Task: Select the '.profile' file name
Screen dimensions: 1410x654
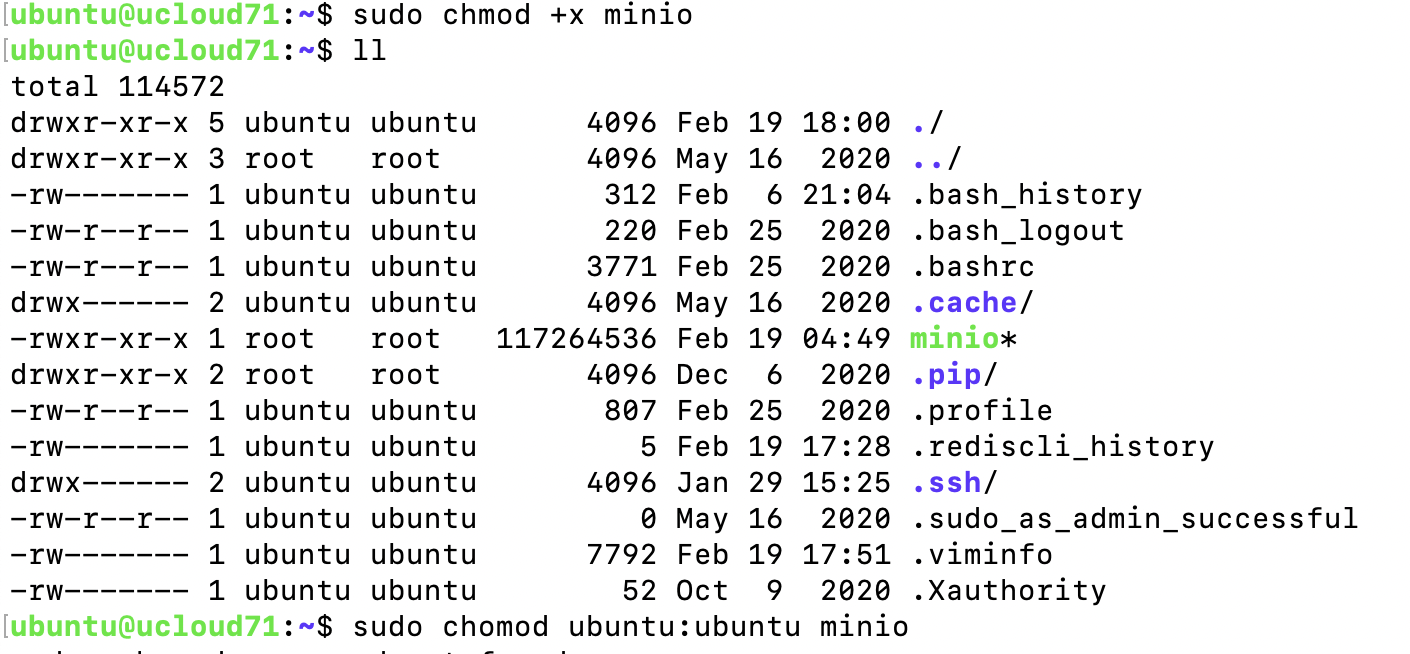Action: point(982,411)
